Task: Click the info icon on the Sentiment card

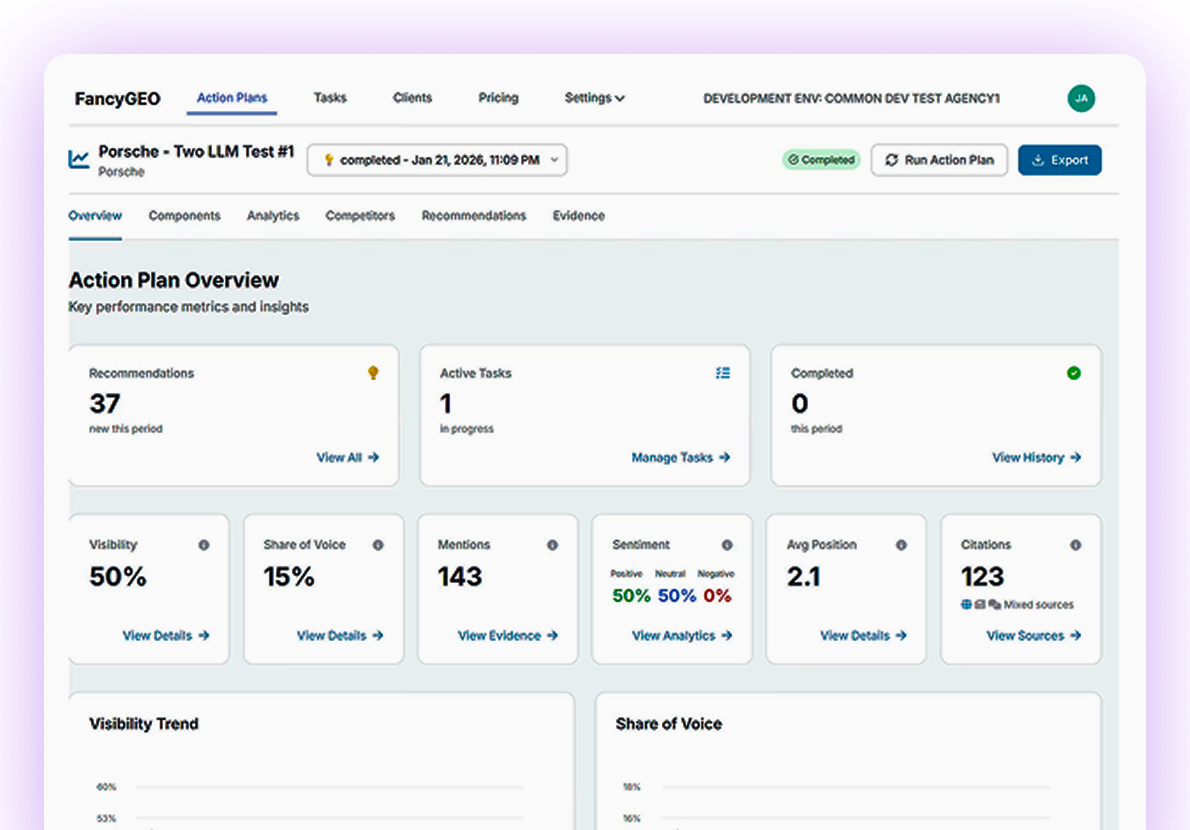Action: click(727, 545)
